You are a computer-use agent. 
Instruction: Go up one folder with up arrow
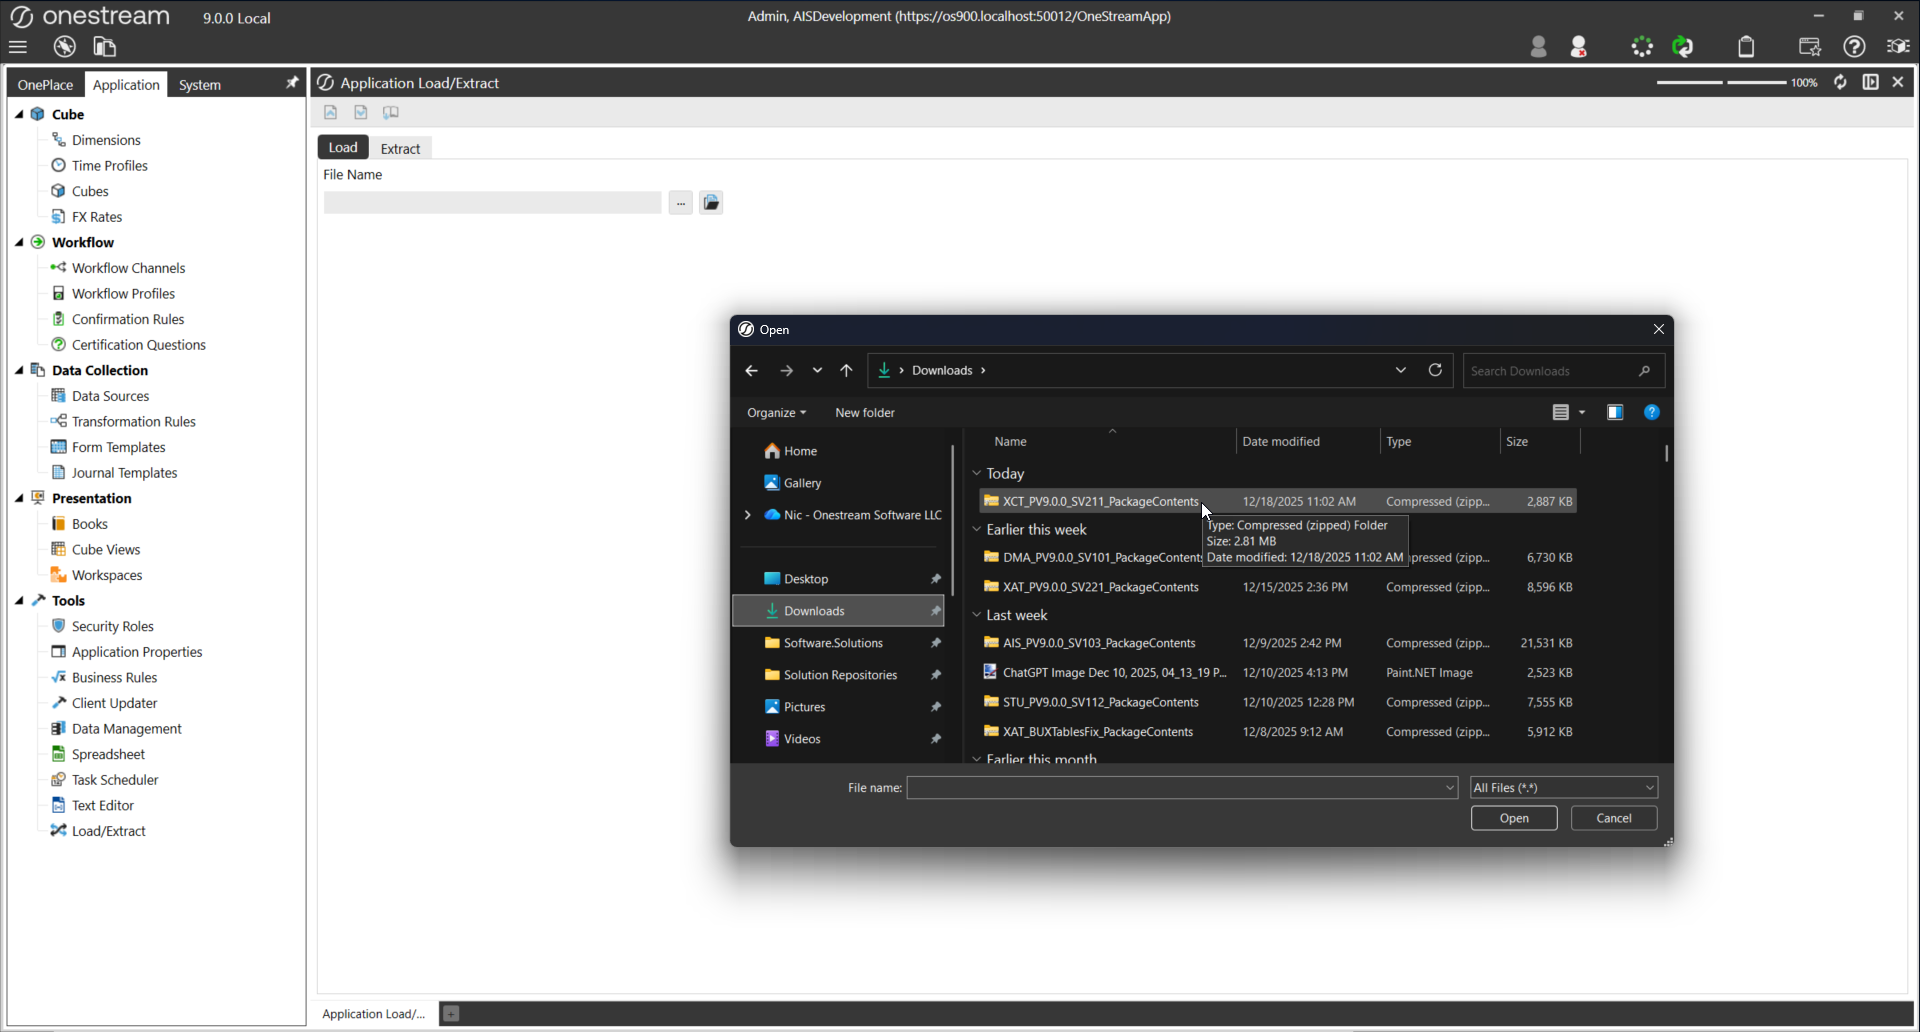pos(846,371)
